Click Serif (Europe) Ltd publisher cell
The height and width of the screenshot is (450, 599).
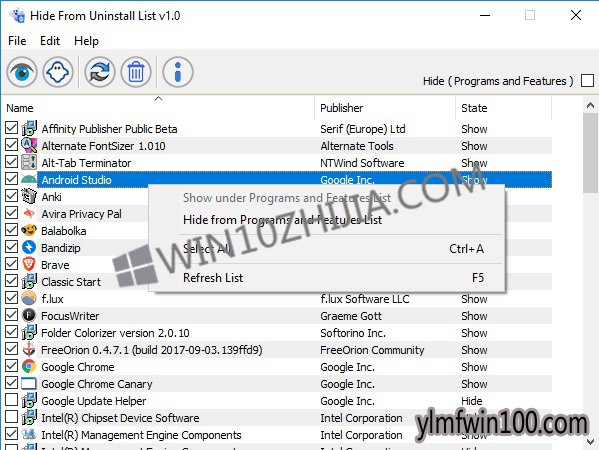point(363,129)
